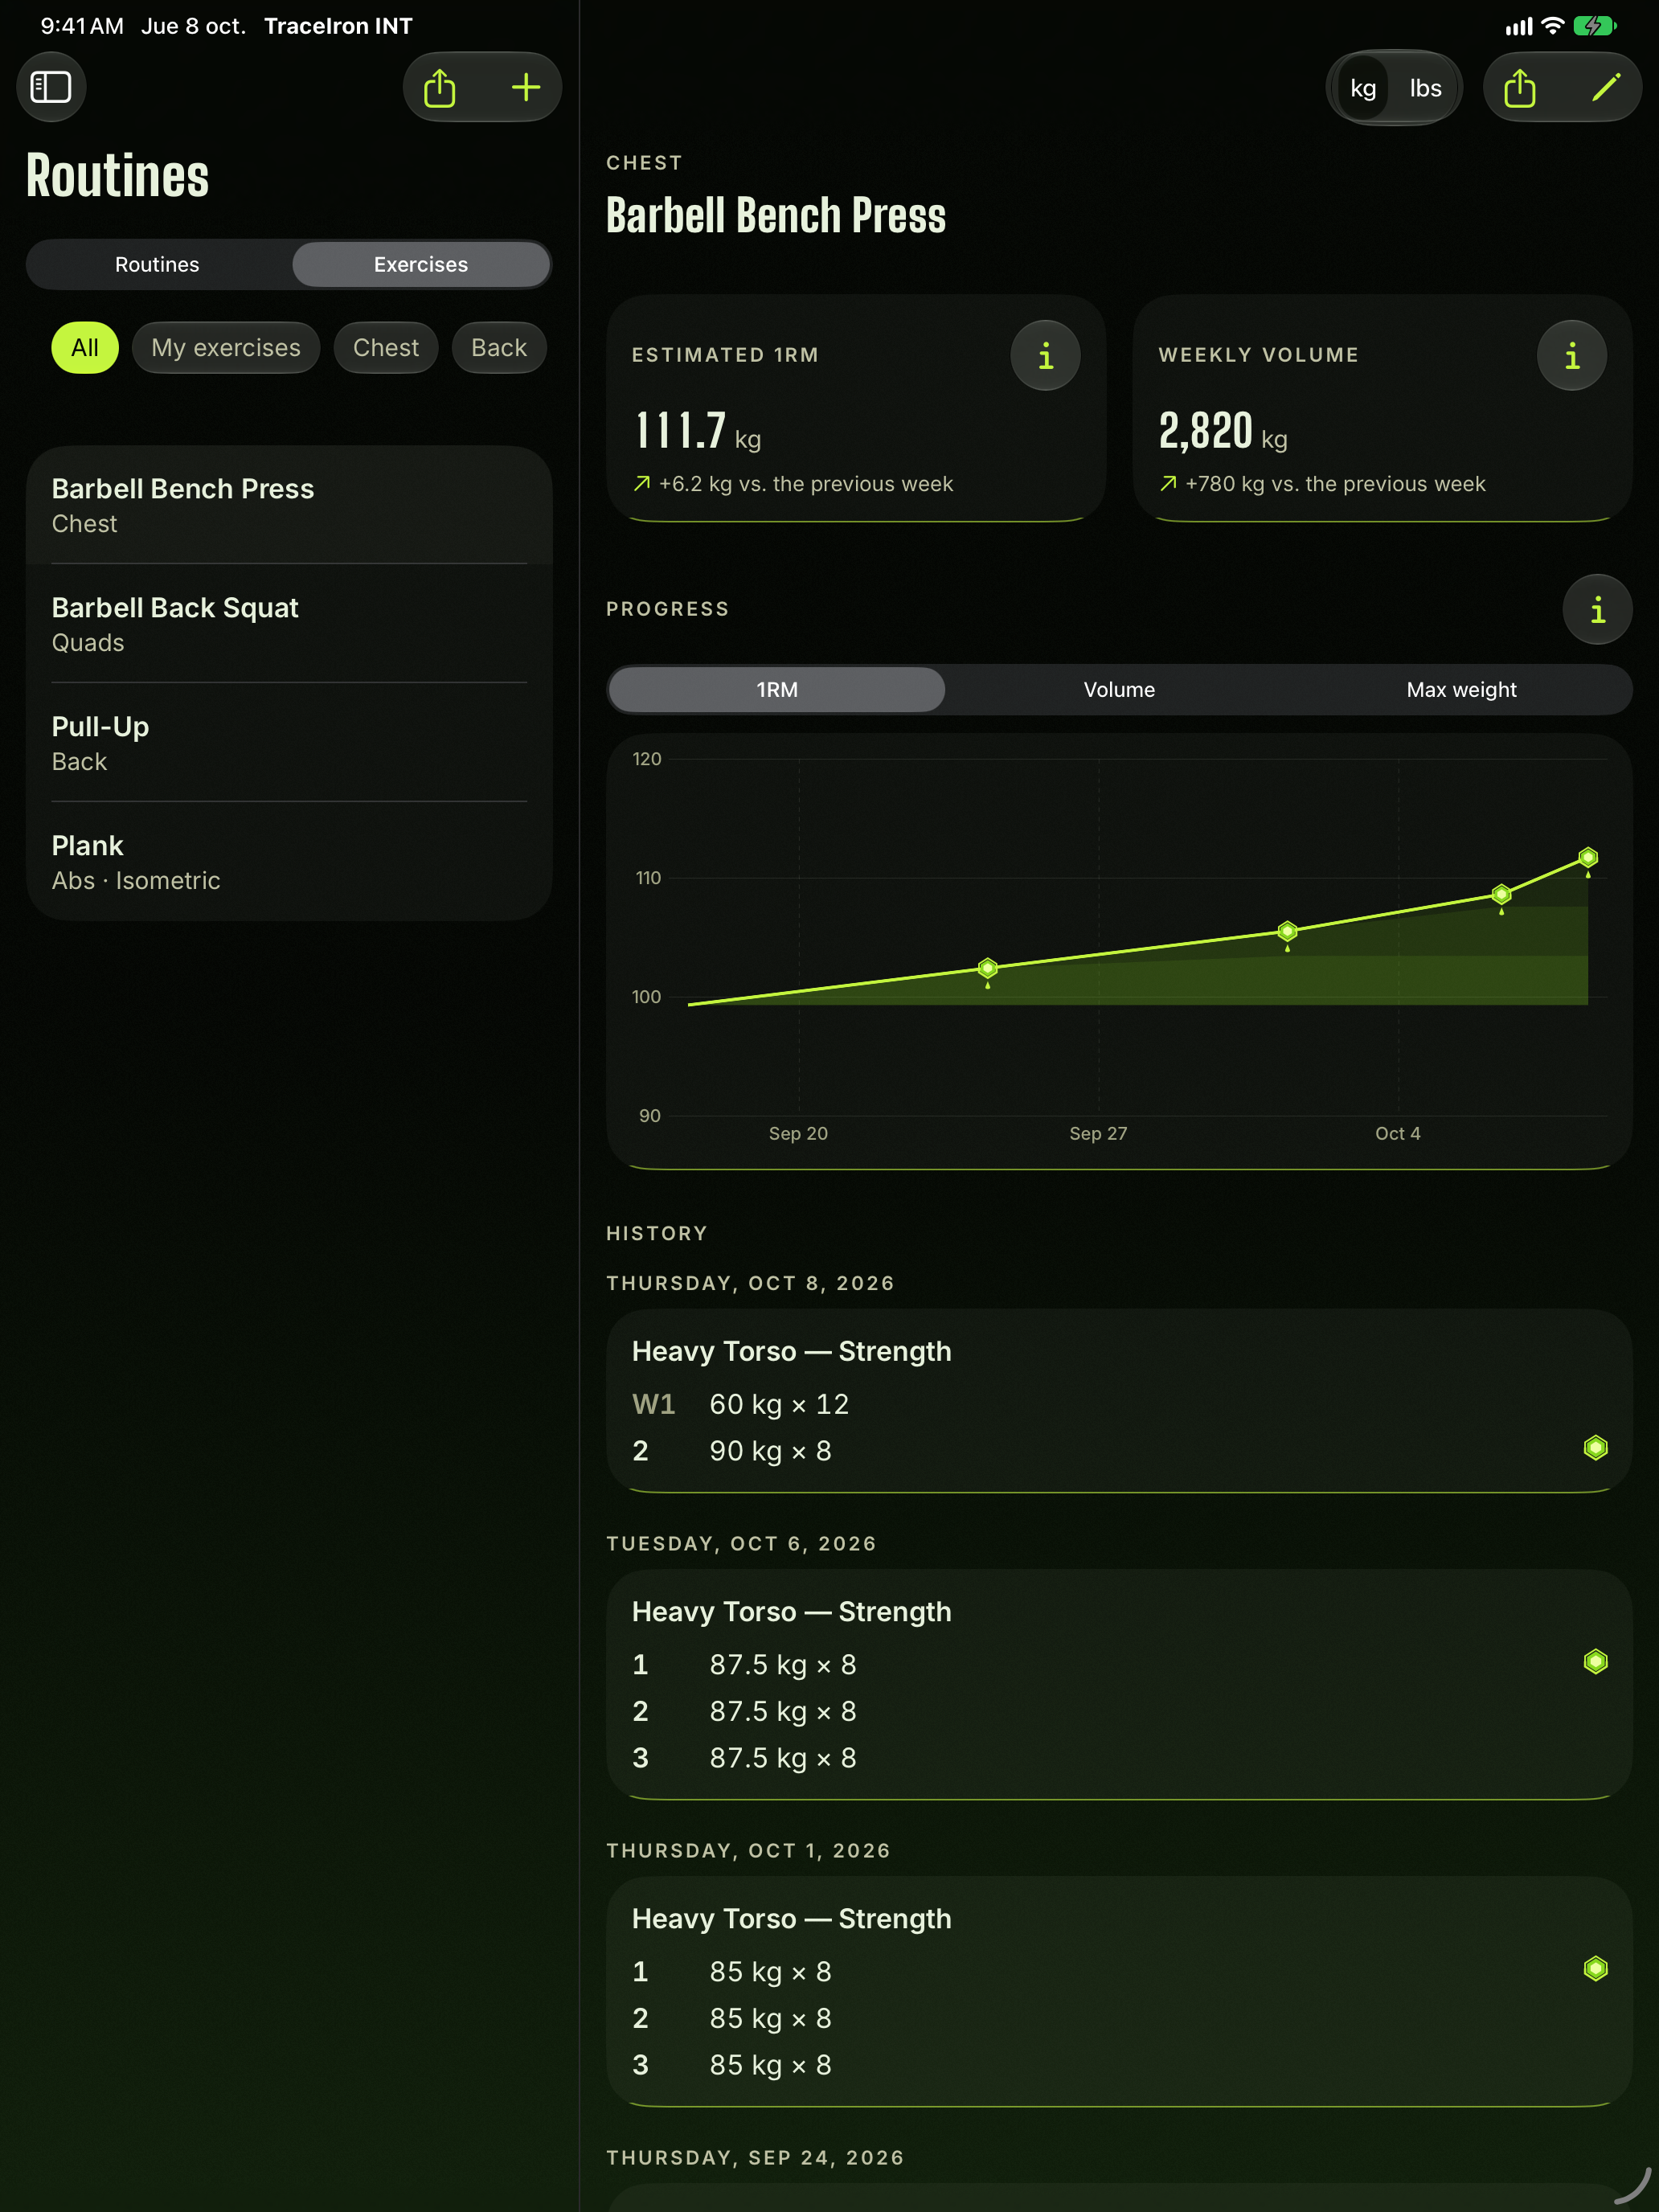Tap PR badge on Oct 1 first set
1659x2212 pixels.
[x=1595, y=1969]
